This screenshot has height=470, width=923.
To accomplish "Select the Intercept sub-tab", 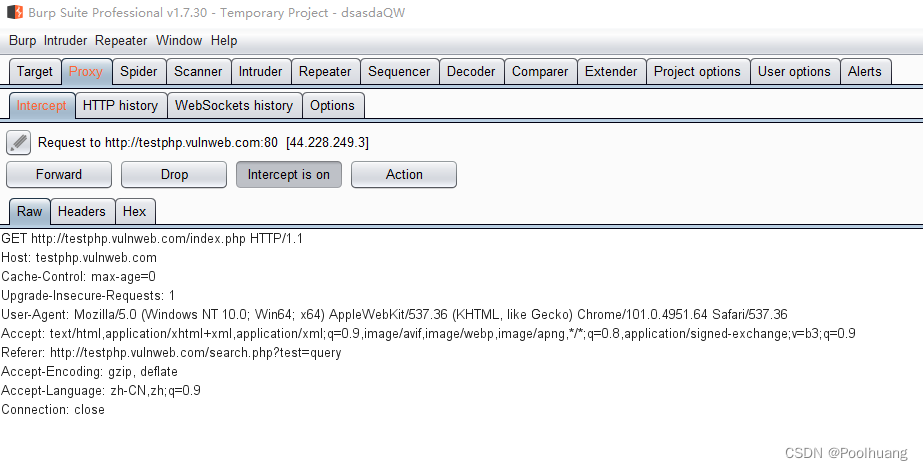I will (42, 105).
